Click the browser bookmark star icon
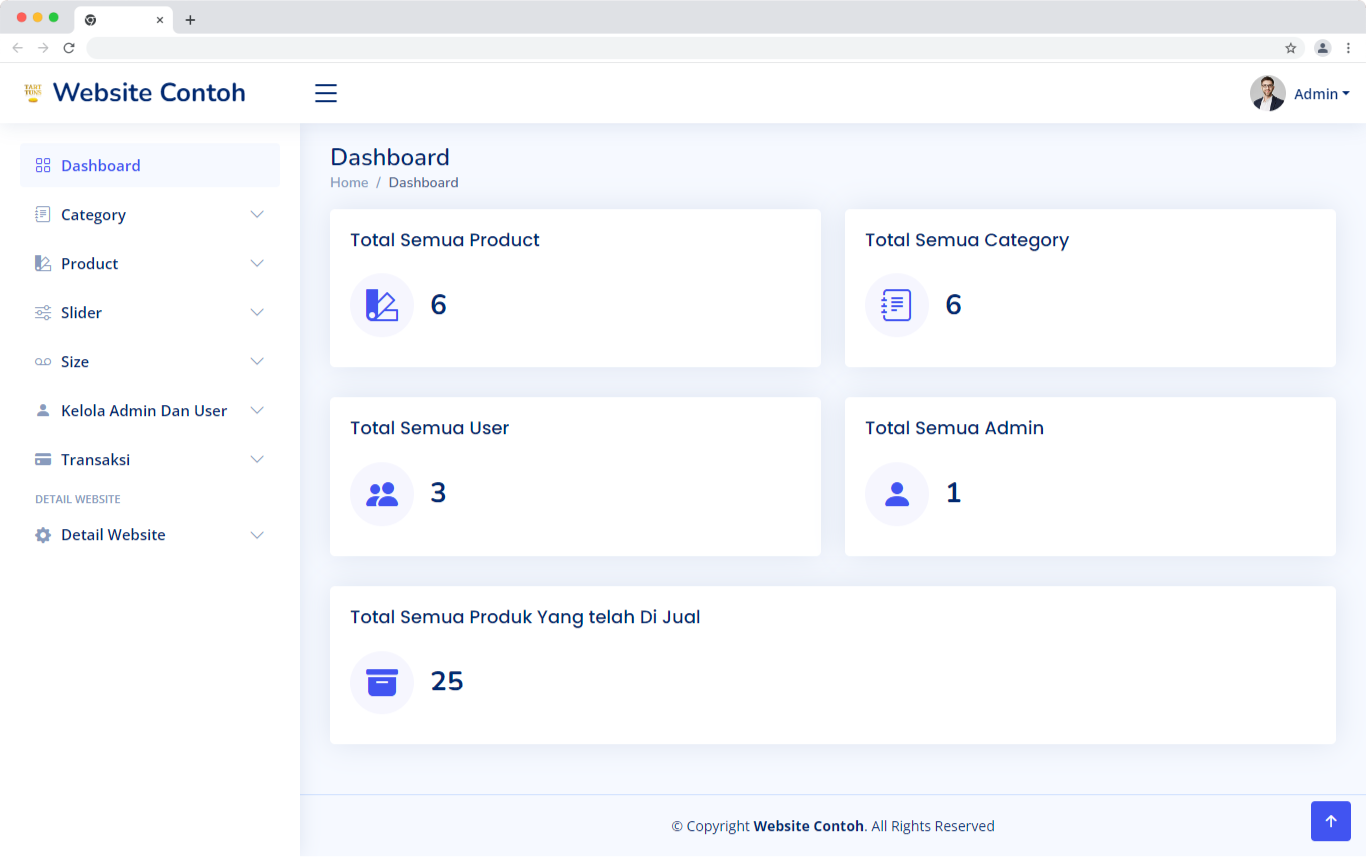This screenshot has height=857, width=1366. point(1290,48)
